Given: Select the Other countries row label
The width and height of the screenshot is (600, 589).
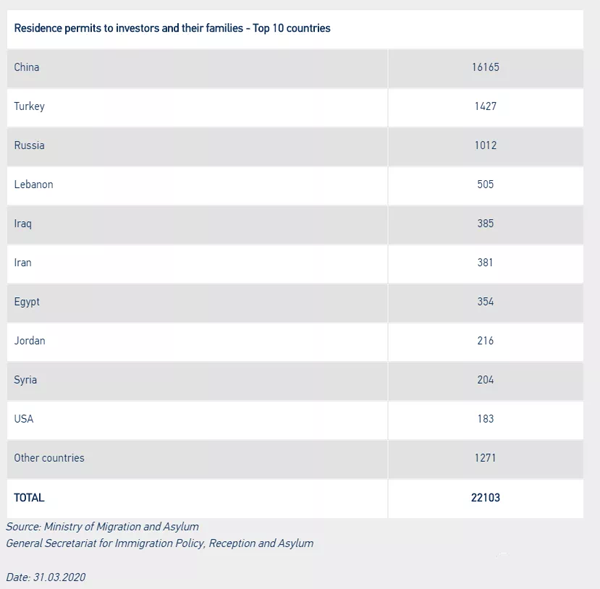Looking at the screenshot, I should (49, 457).
